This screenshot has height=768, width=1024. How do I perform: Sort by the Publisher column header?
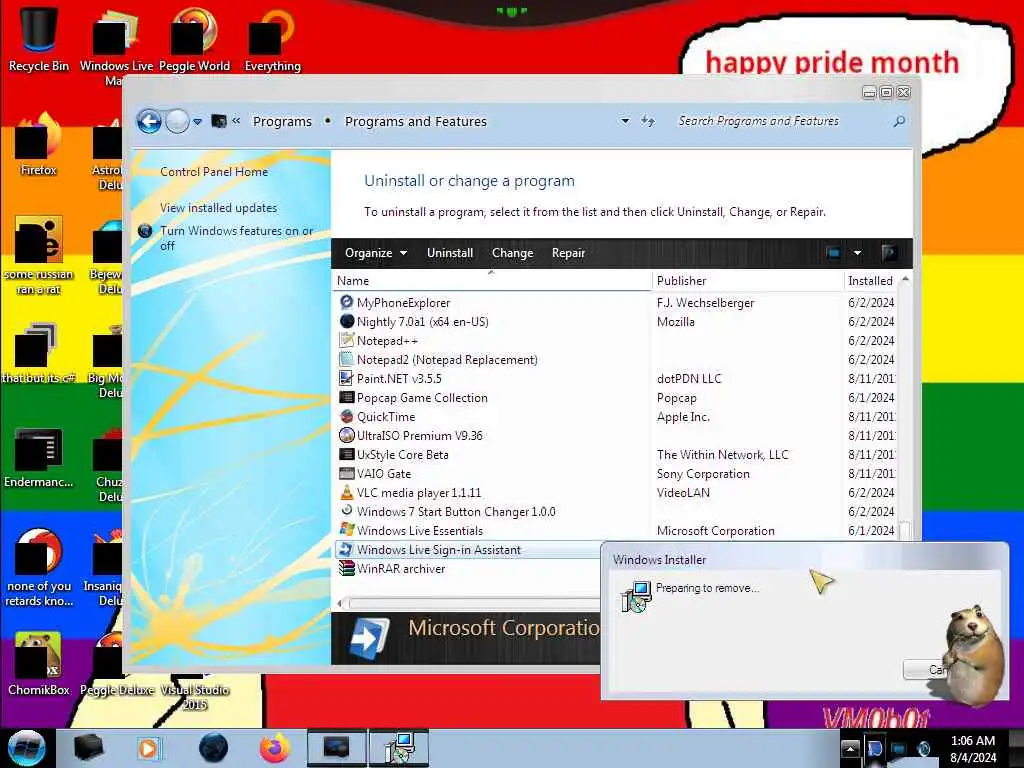(x=748, y=281)
